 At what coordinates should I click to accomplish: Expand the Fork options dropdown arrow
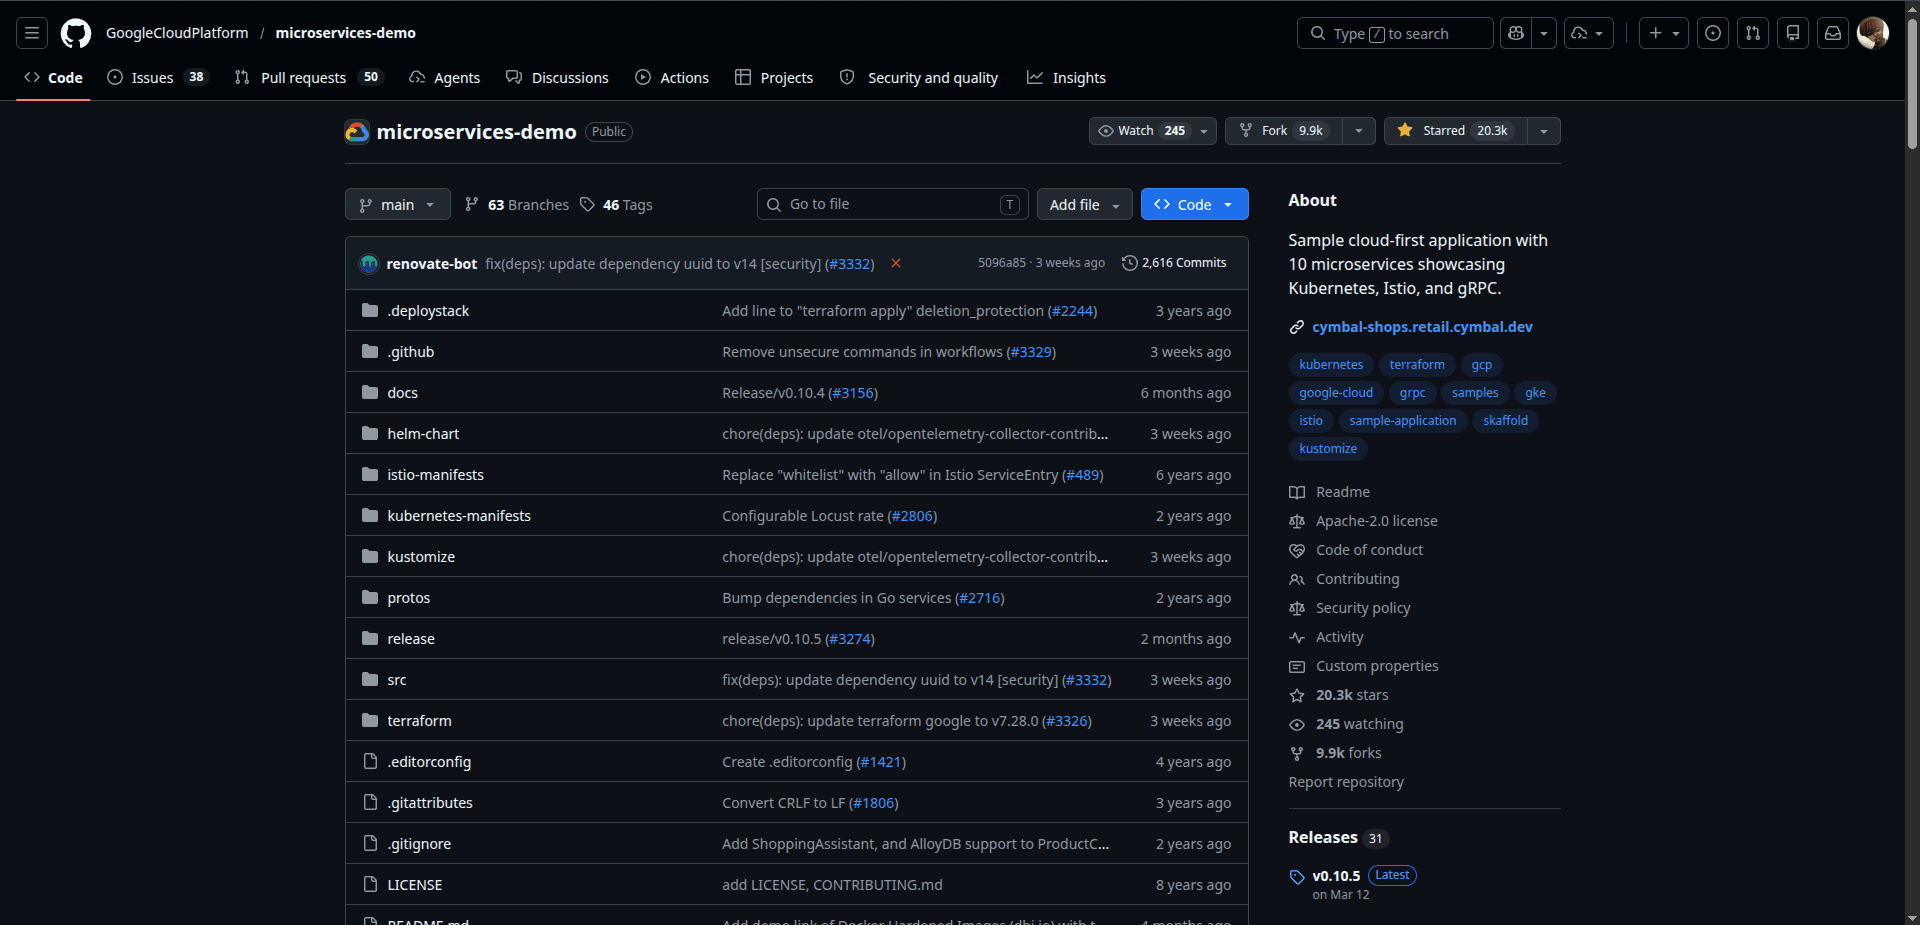point(1358,131)
